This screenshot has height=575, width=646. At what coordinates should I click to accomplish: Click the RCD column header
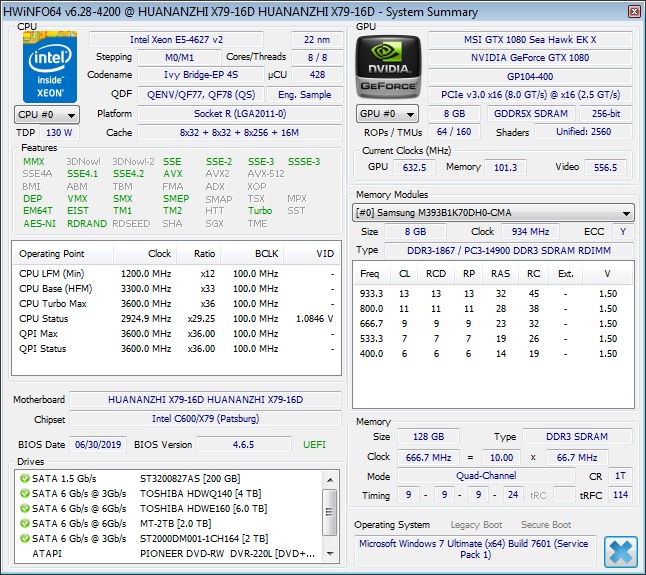pyautogui.click(x=436, y=273)
